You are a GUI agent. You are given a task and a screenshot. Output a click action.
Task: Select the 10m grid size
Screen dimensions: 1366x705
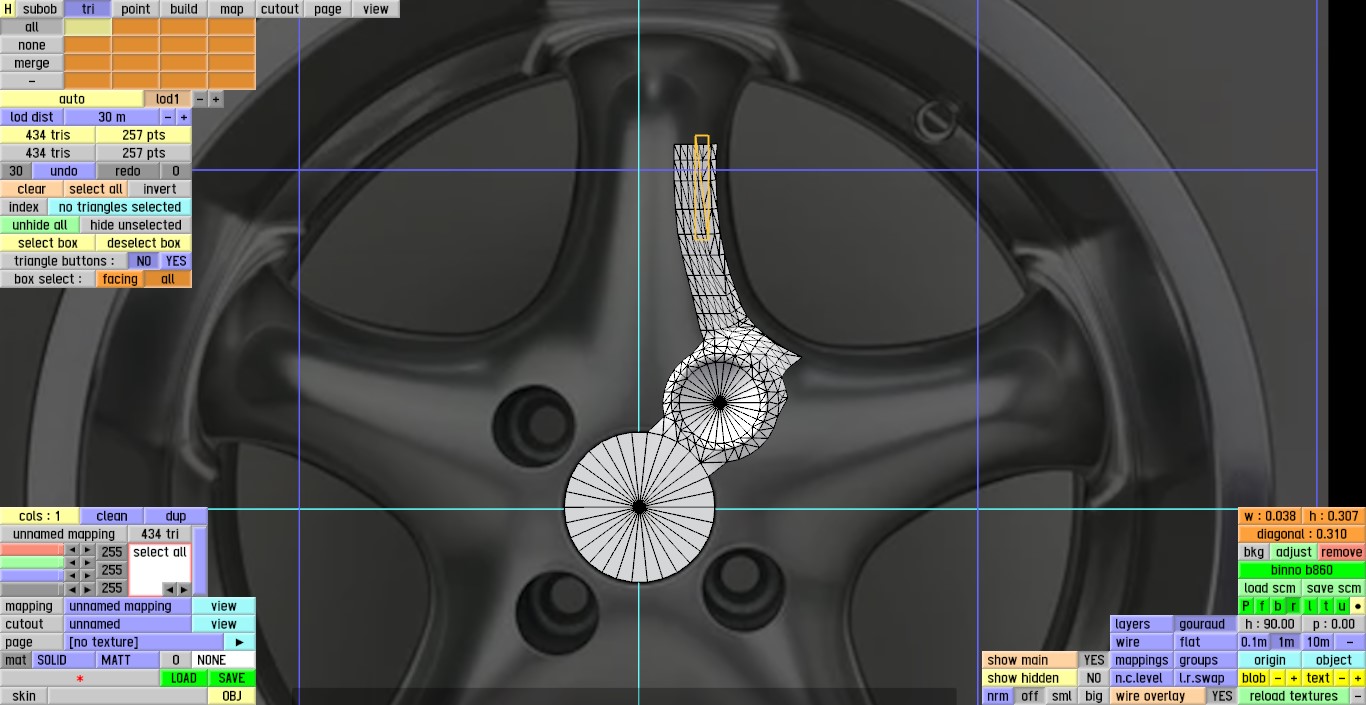1318,642
